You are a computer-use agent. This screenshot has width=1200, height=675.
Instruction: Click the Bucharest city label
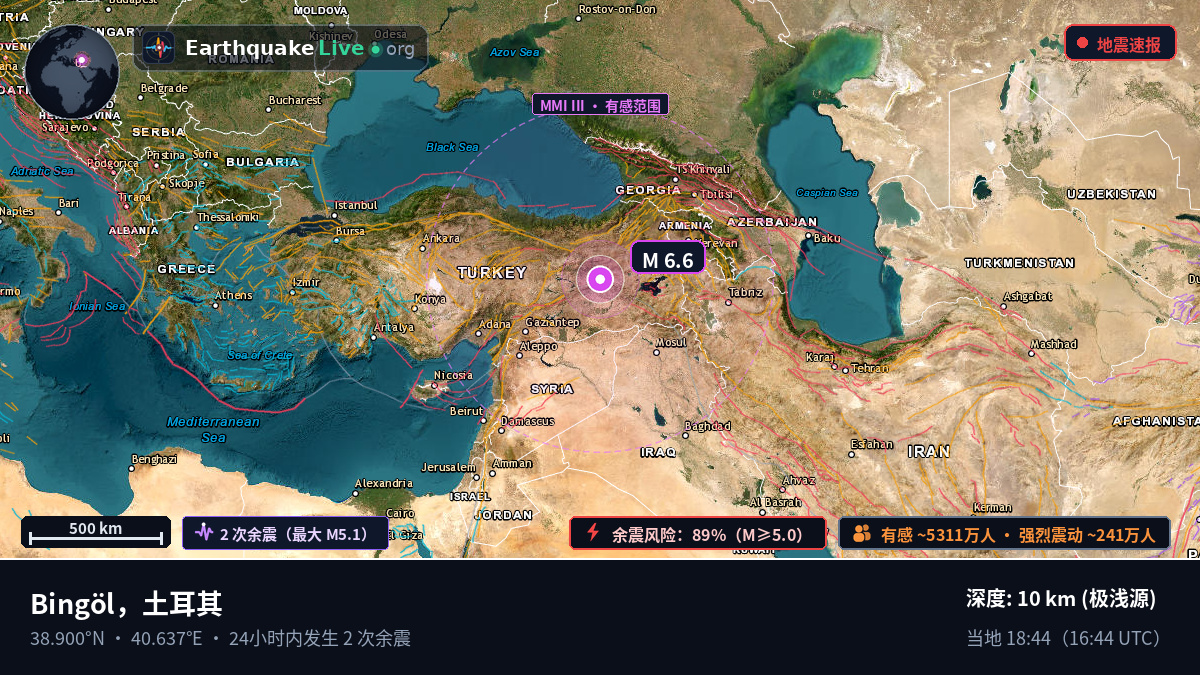295,100
